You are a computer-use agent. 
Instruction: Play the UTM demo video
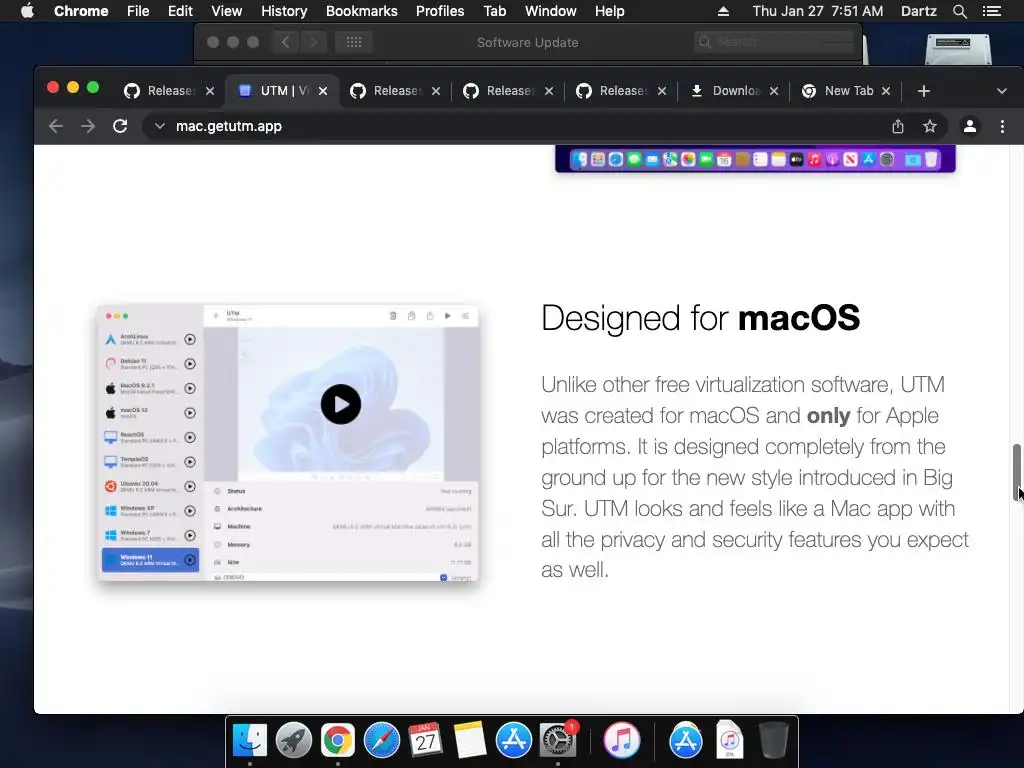pos(340,404)
